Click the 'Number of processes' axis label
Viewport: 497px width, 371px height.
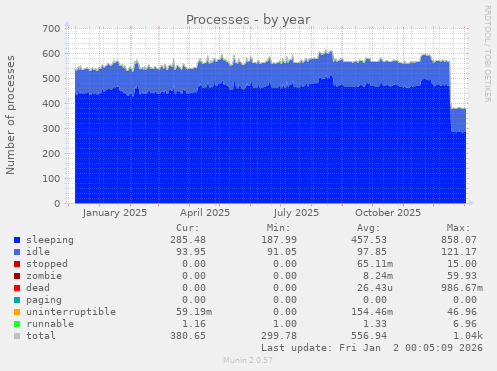(x=10, y=115)
